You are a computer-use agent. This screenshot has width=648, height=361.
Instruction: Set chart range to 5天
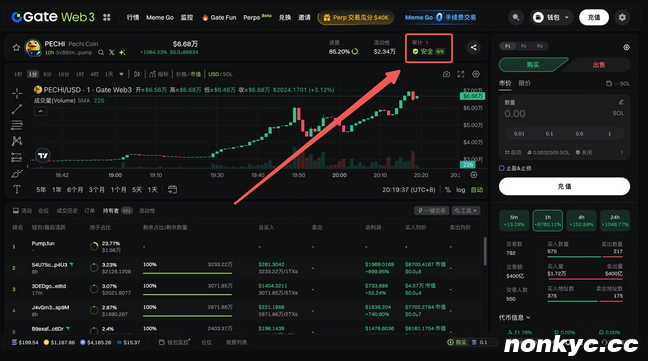[x=137, y=190]
